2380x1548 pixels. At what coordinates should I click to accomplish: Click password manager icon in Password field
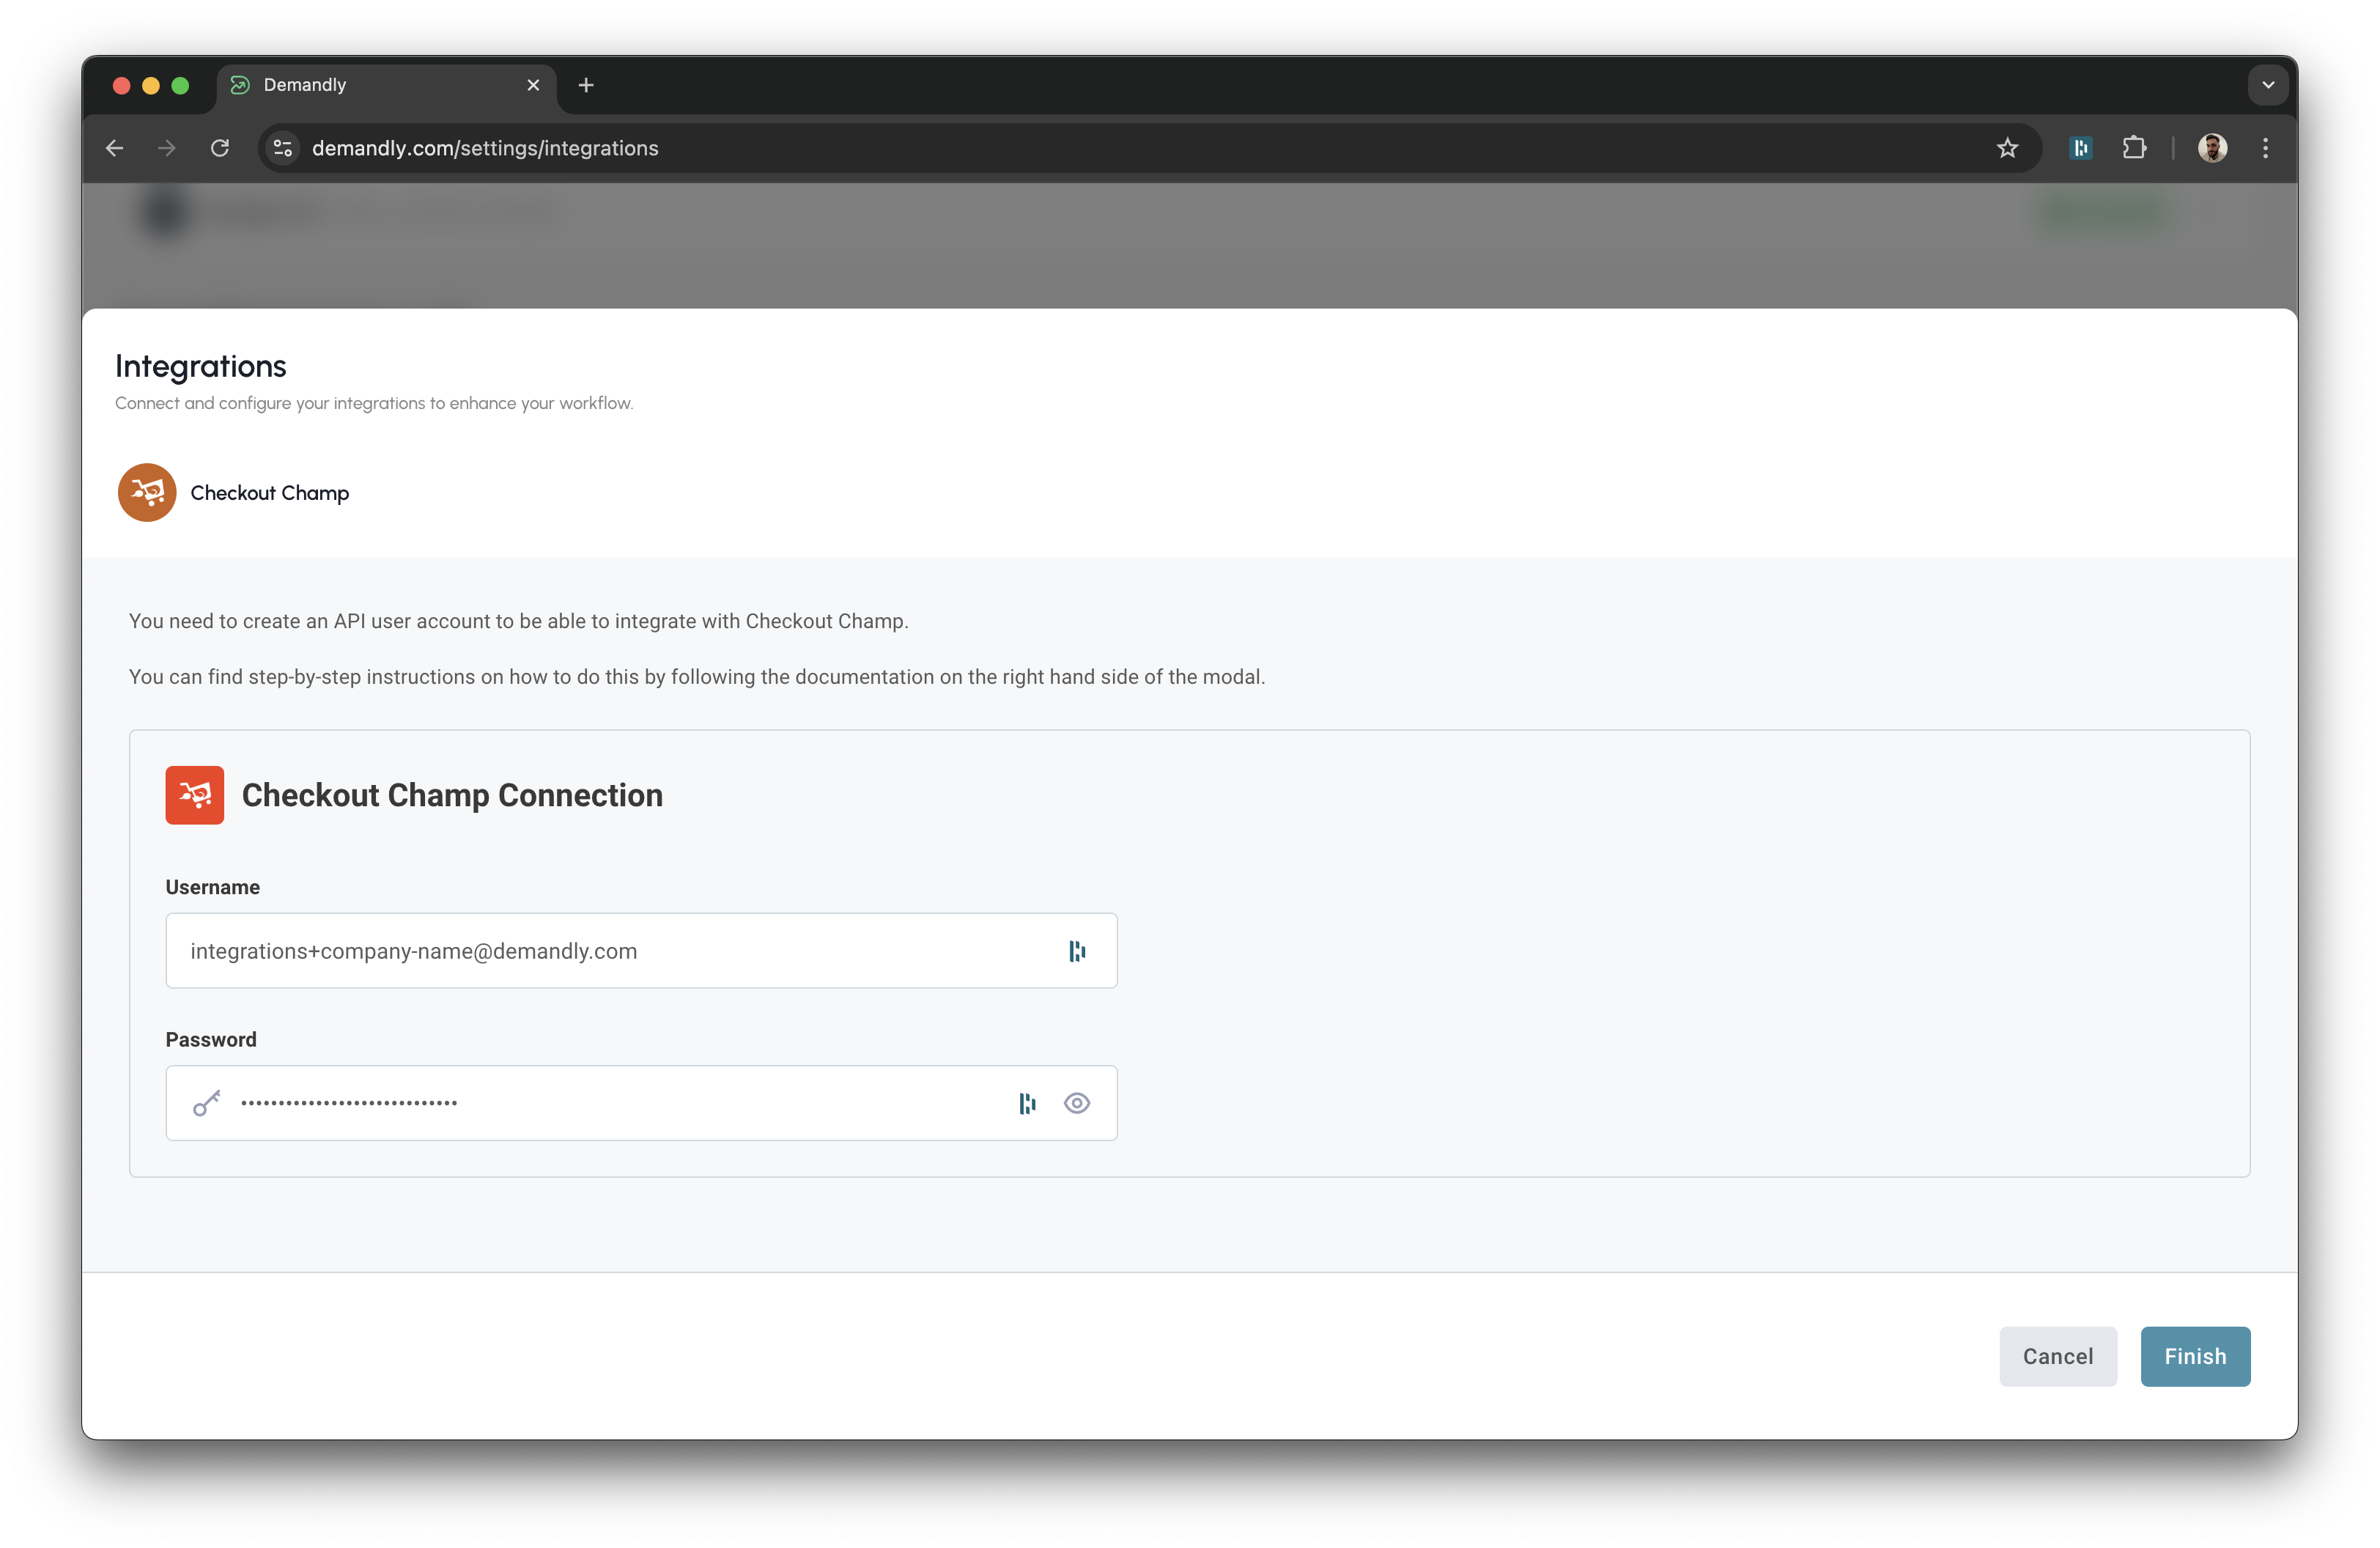[1027, 1103]
